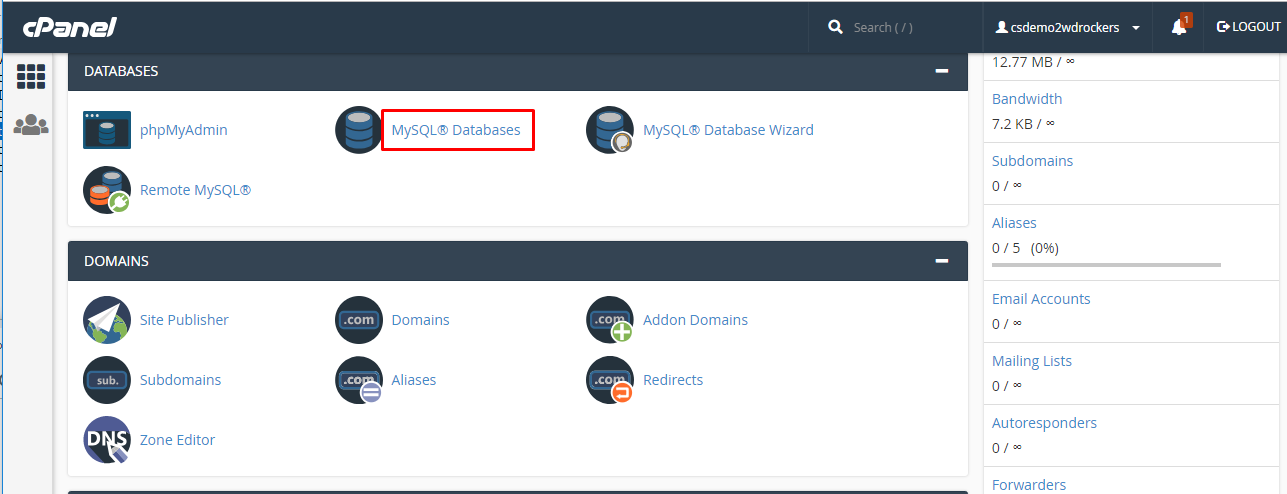Collapse the Domains section
The width and height of the screenshot is (1287, 494).
[x=941, y=261]
